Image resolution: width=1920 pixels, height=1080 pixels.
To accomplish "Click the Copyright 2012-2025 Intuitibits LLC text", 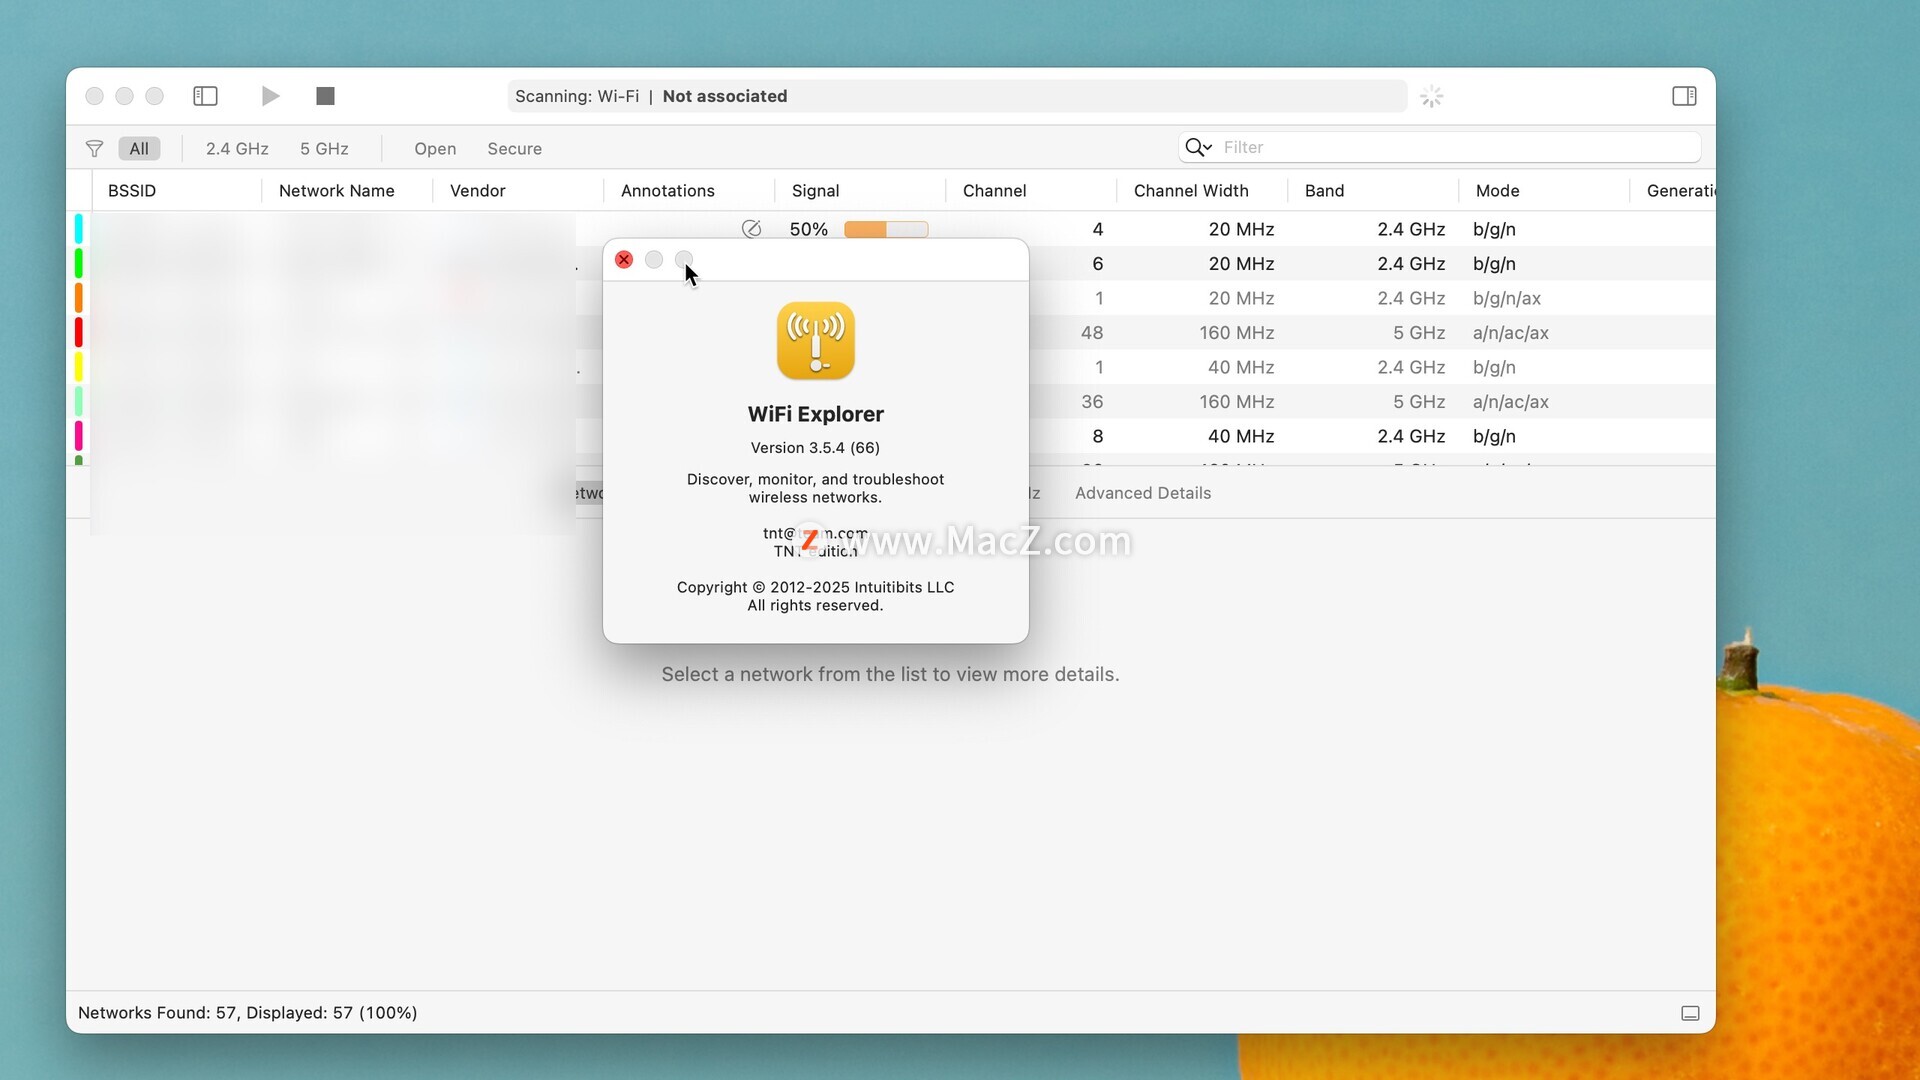I will [x=815, y=587].
